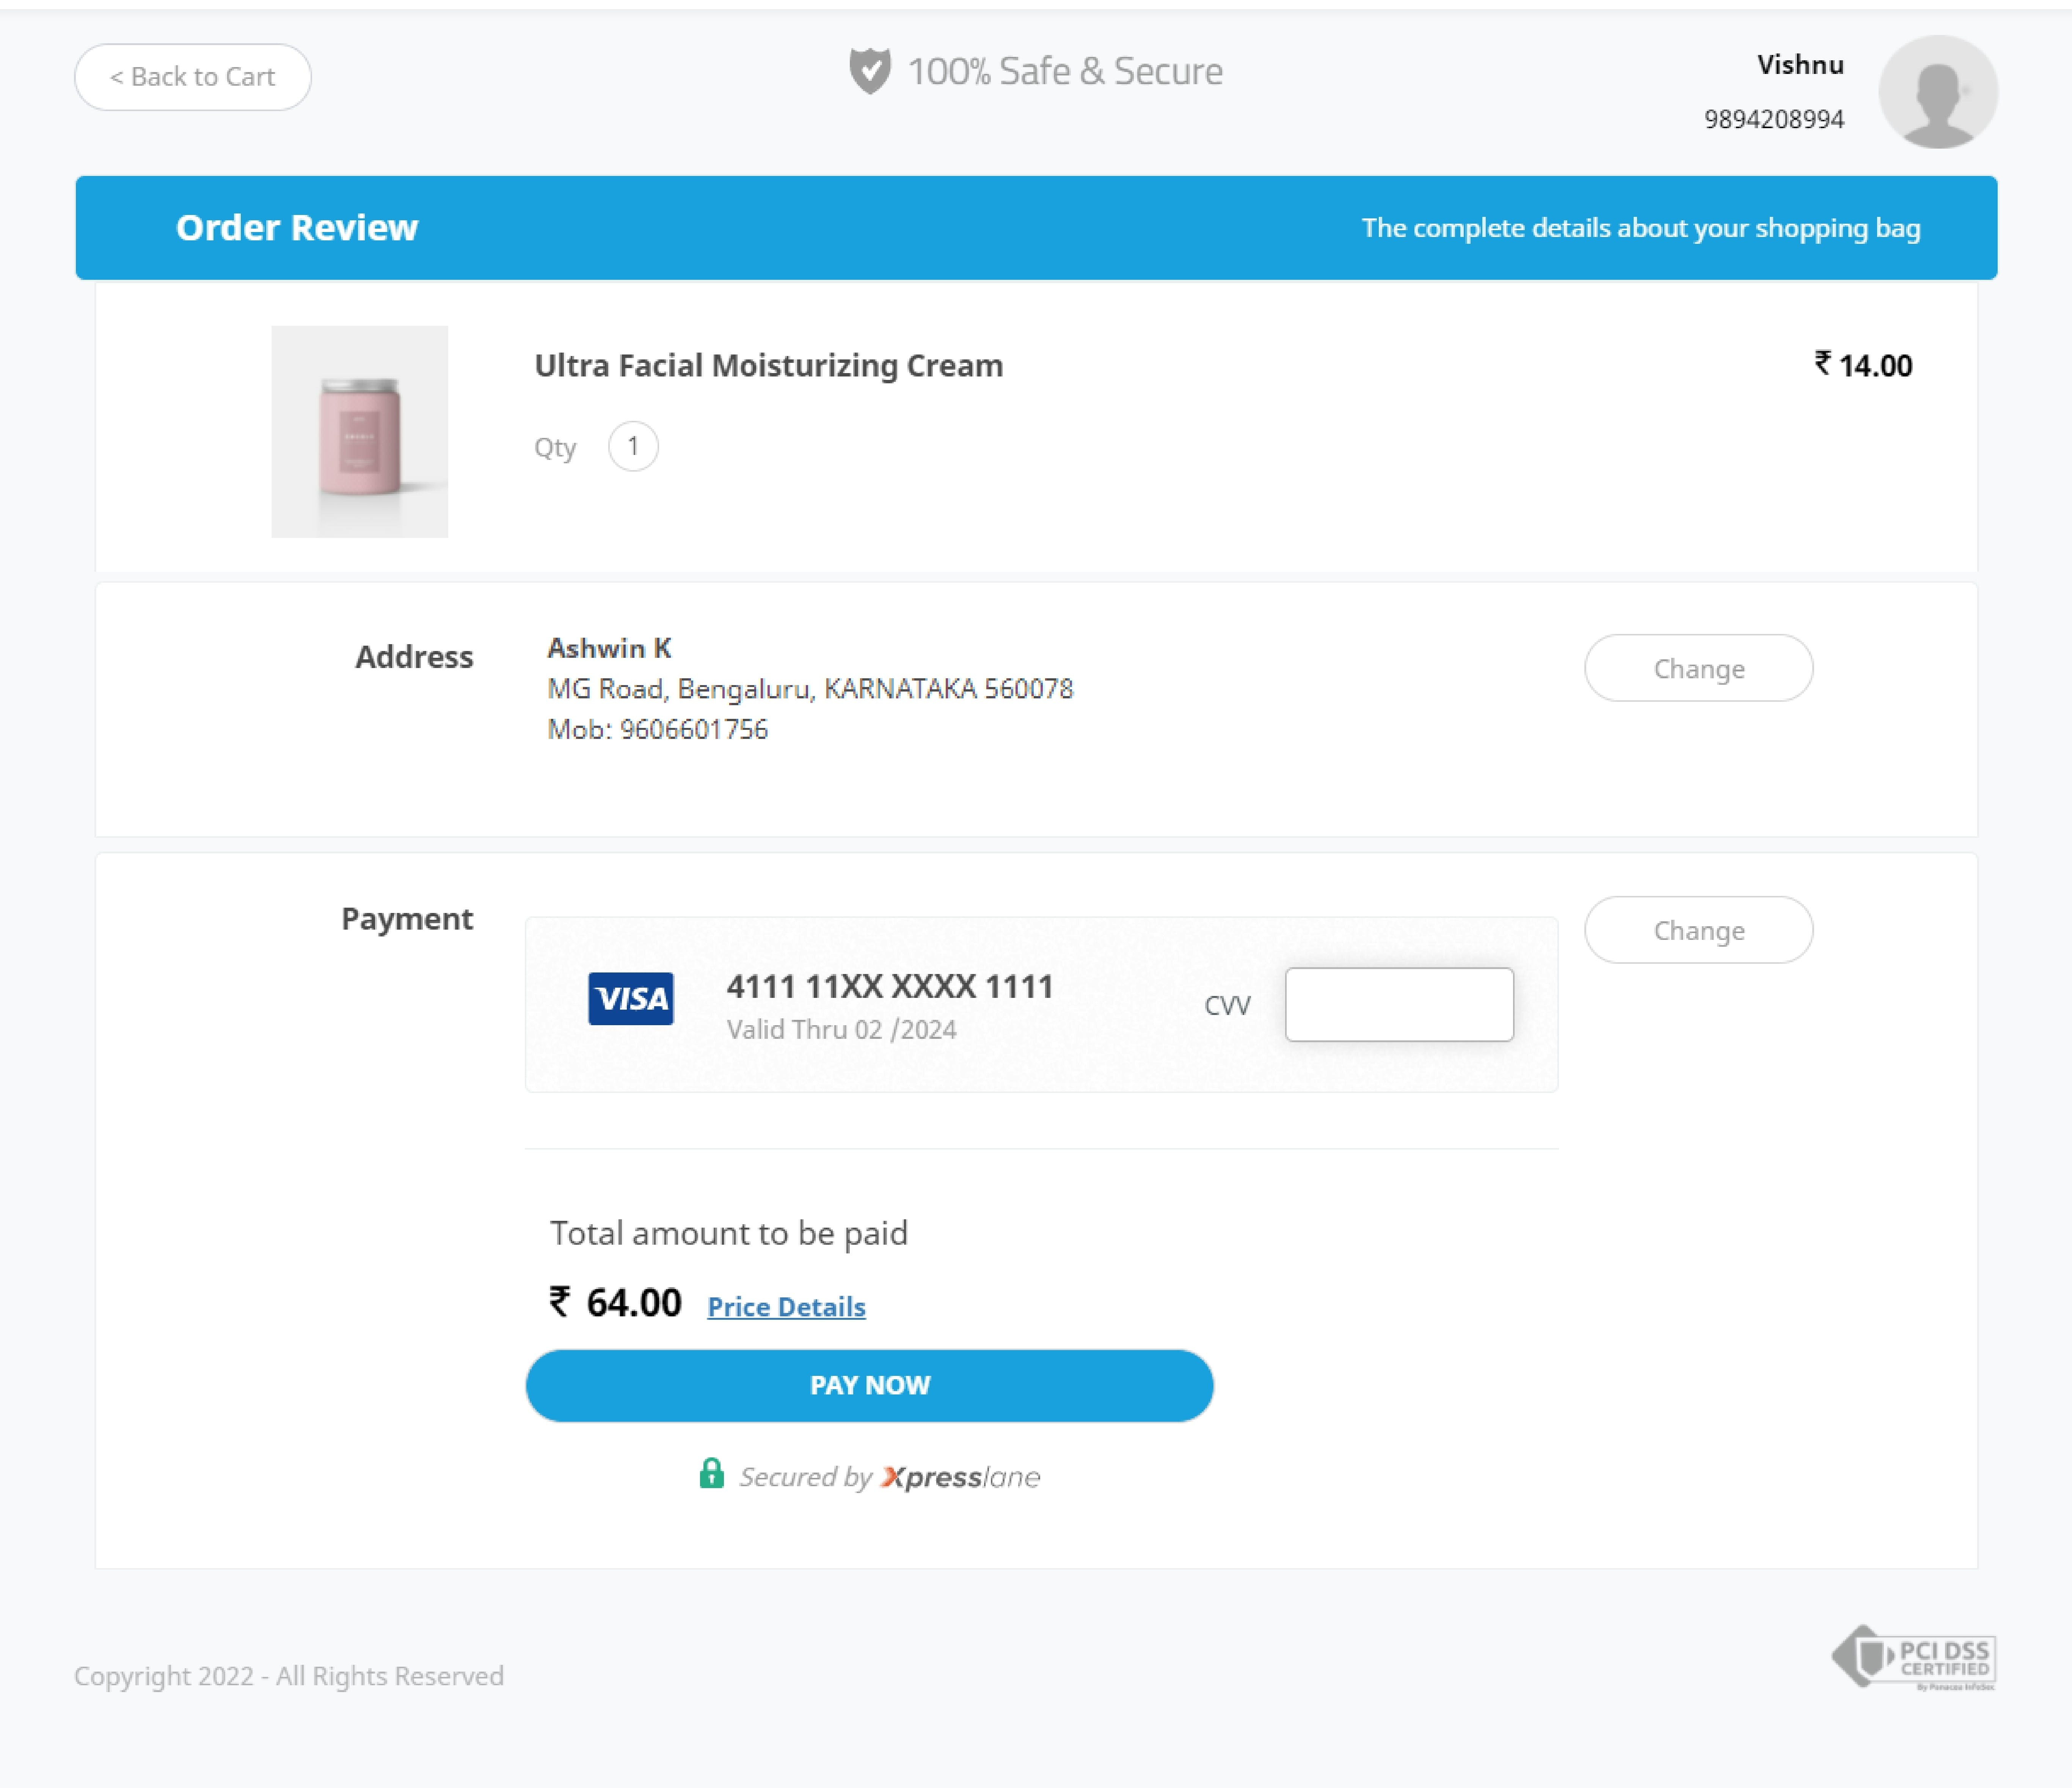Viewport: 2072px width, 1788px height.
Task: Change the delivery address
Action: pyautogui.click(x=1698, y=668)
